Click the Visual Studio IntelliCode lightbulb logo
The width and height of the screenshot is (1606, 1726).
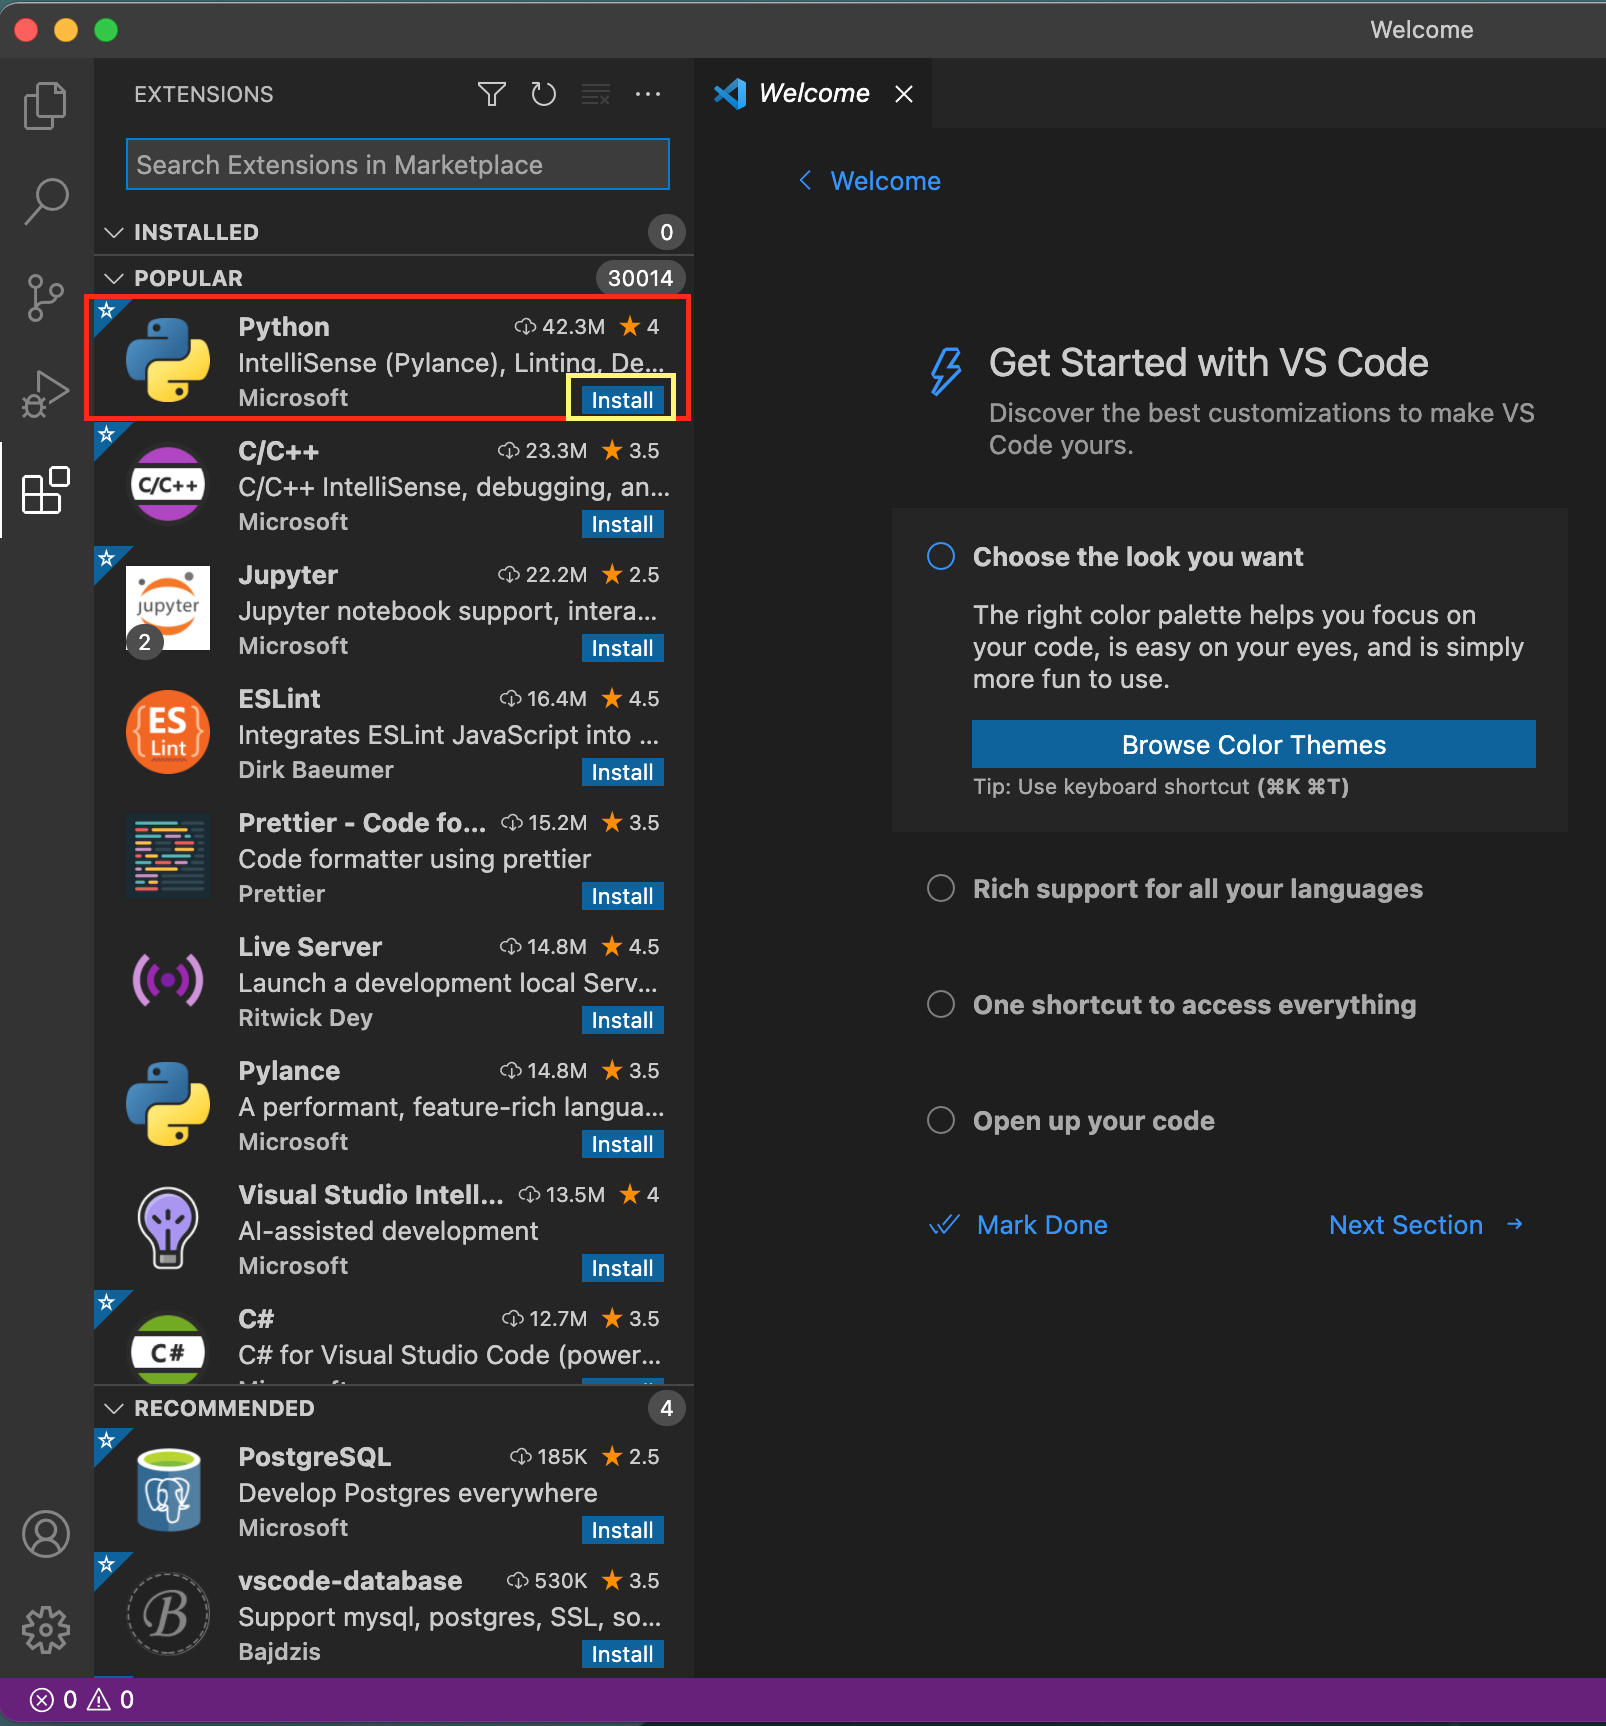click(x=168, y=1228)
